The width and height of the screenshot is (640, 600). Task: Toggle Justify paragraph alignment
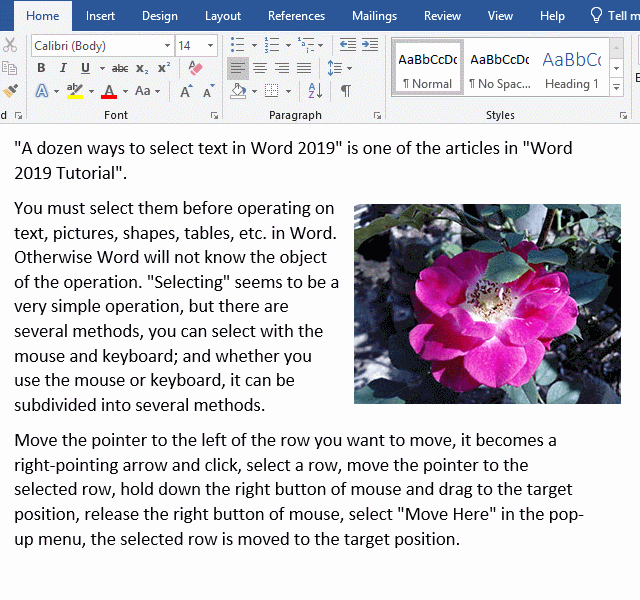pos(304,68)
